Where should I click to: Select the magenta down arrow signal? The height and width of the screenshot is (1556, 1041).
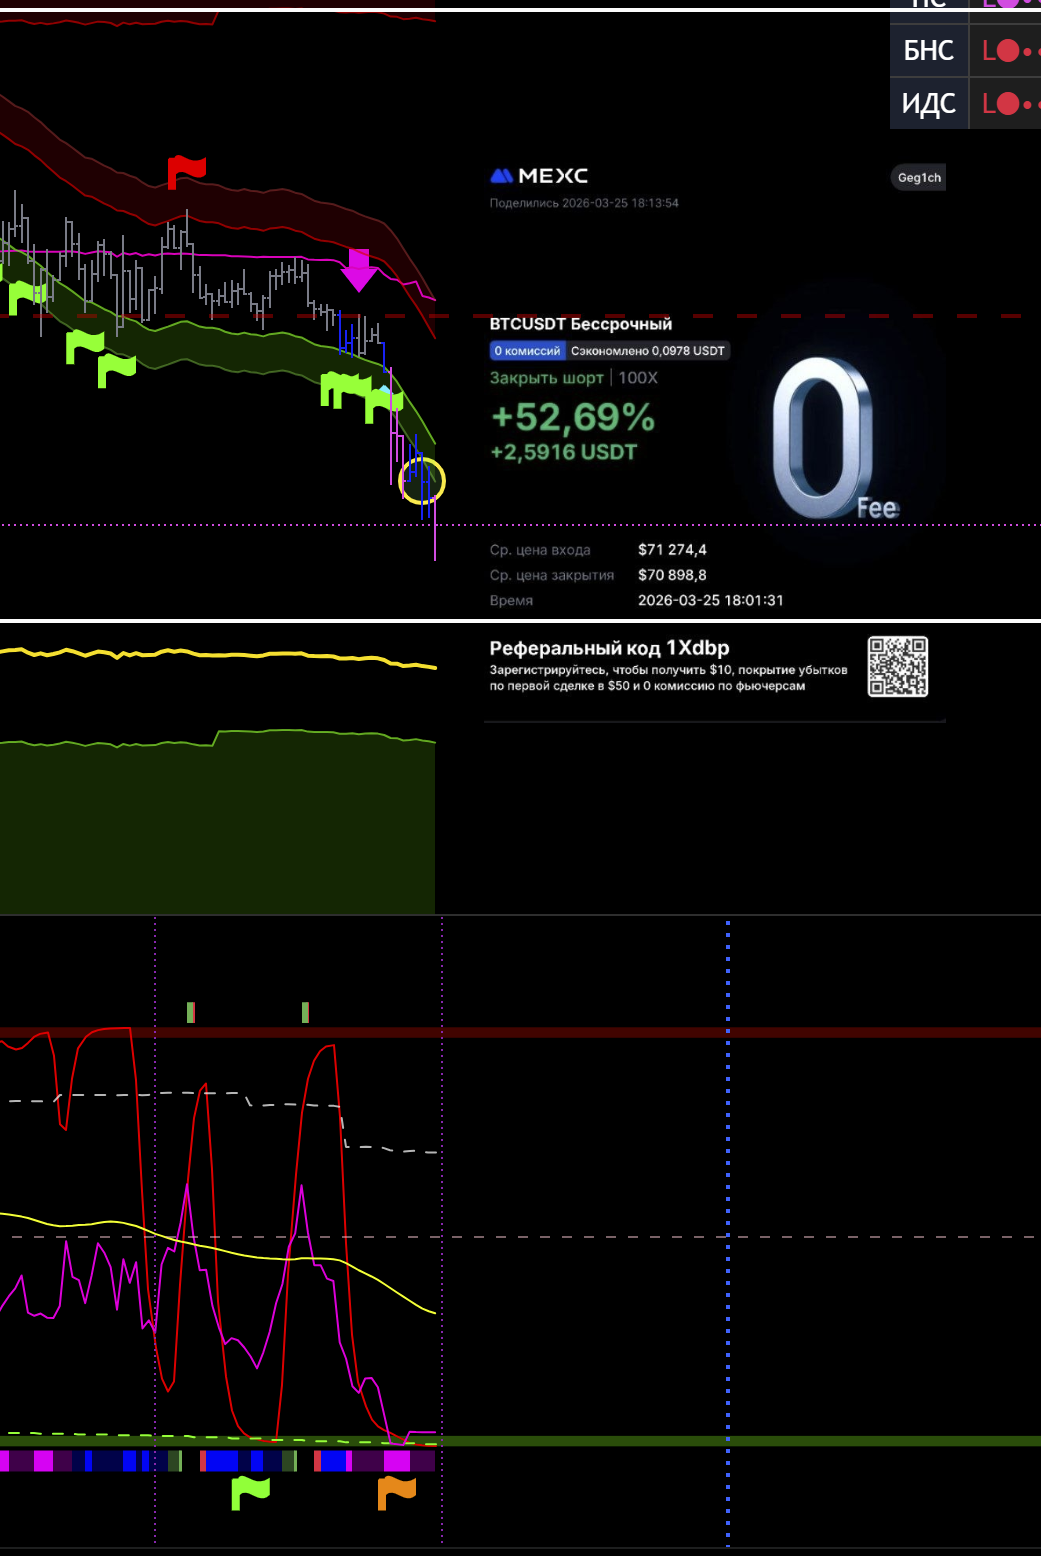(x=358, y=269)
